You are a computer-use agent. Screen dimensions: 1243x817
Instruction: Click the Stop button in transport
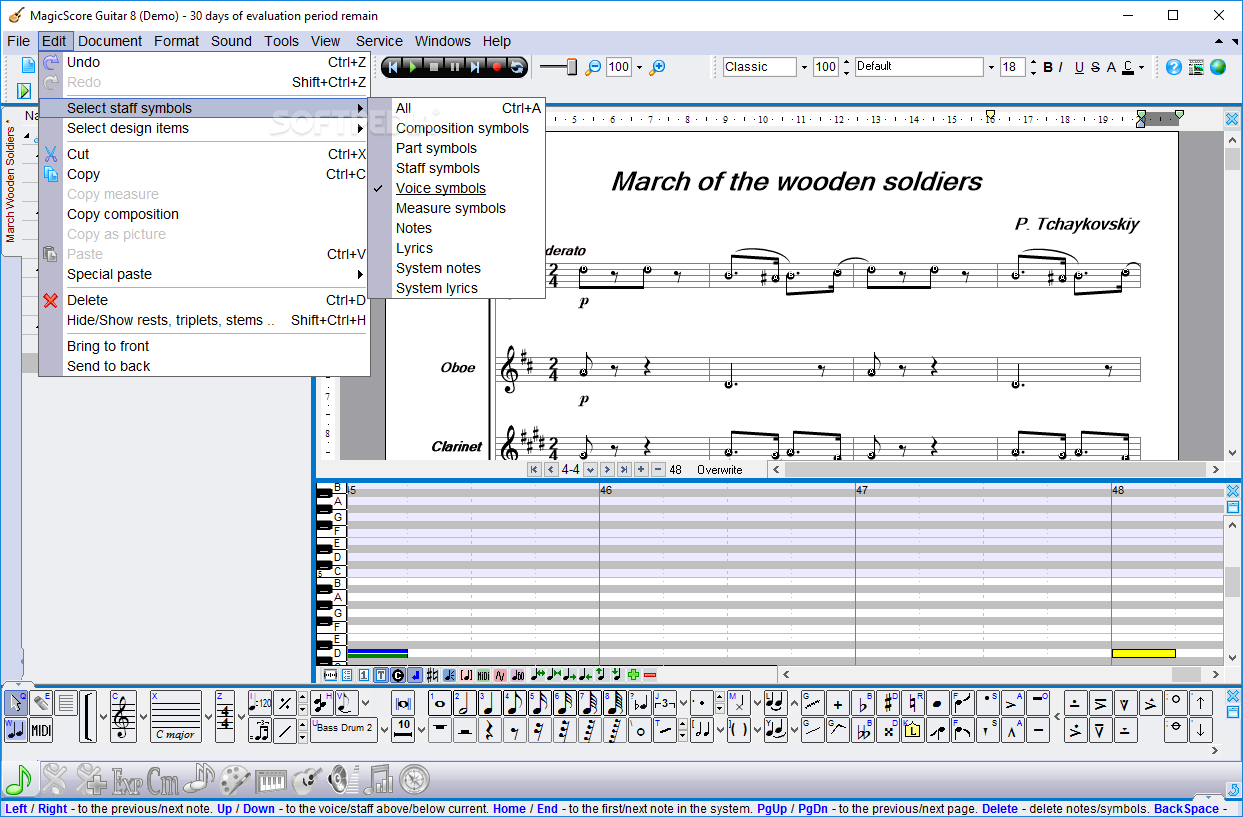click(433, 67)
